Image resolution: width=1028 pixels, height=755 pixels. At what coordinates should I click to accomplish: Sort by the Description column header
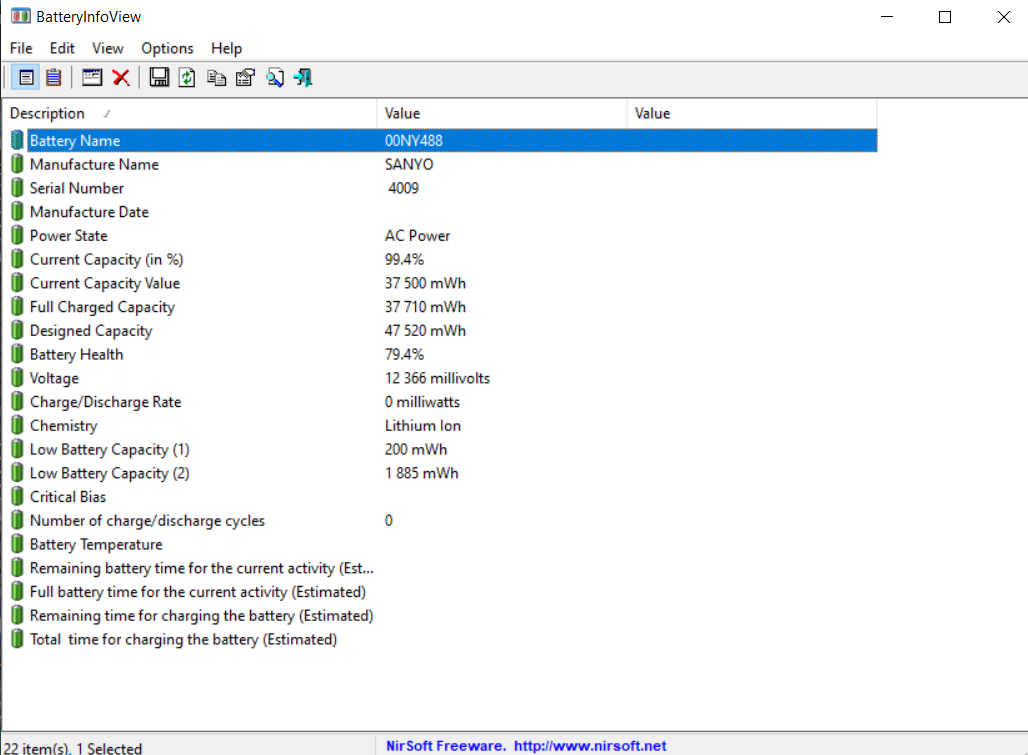[189, 113]
